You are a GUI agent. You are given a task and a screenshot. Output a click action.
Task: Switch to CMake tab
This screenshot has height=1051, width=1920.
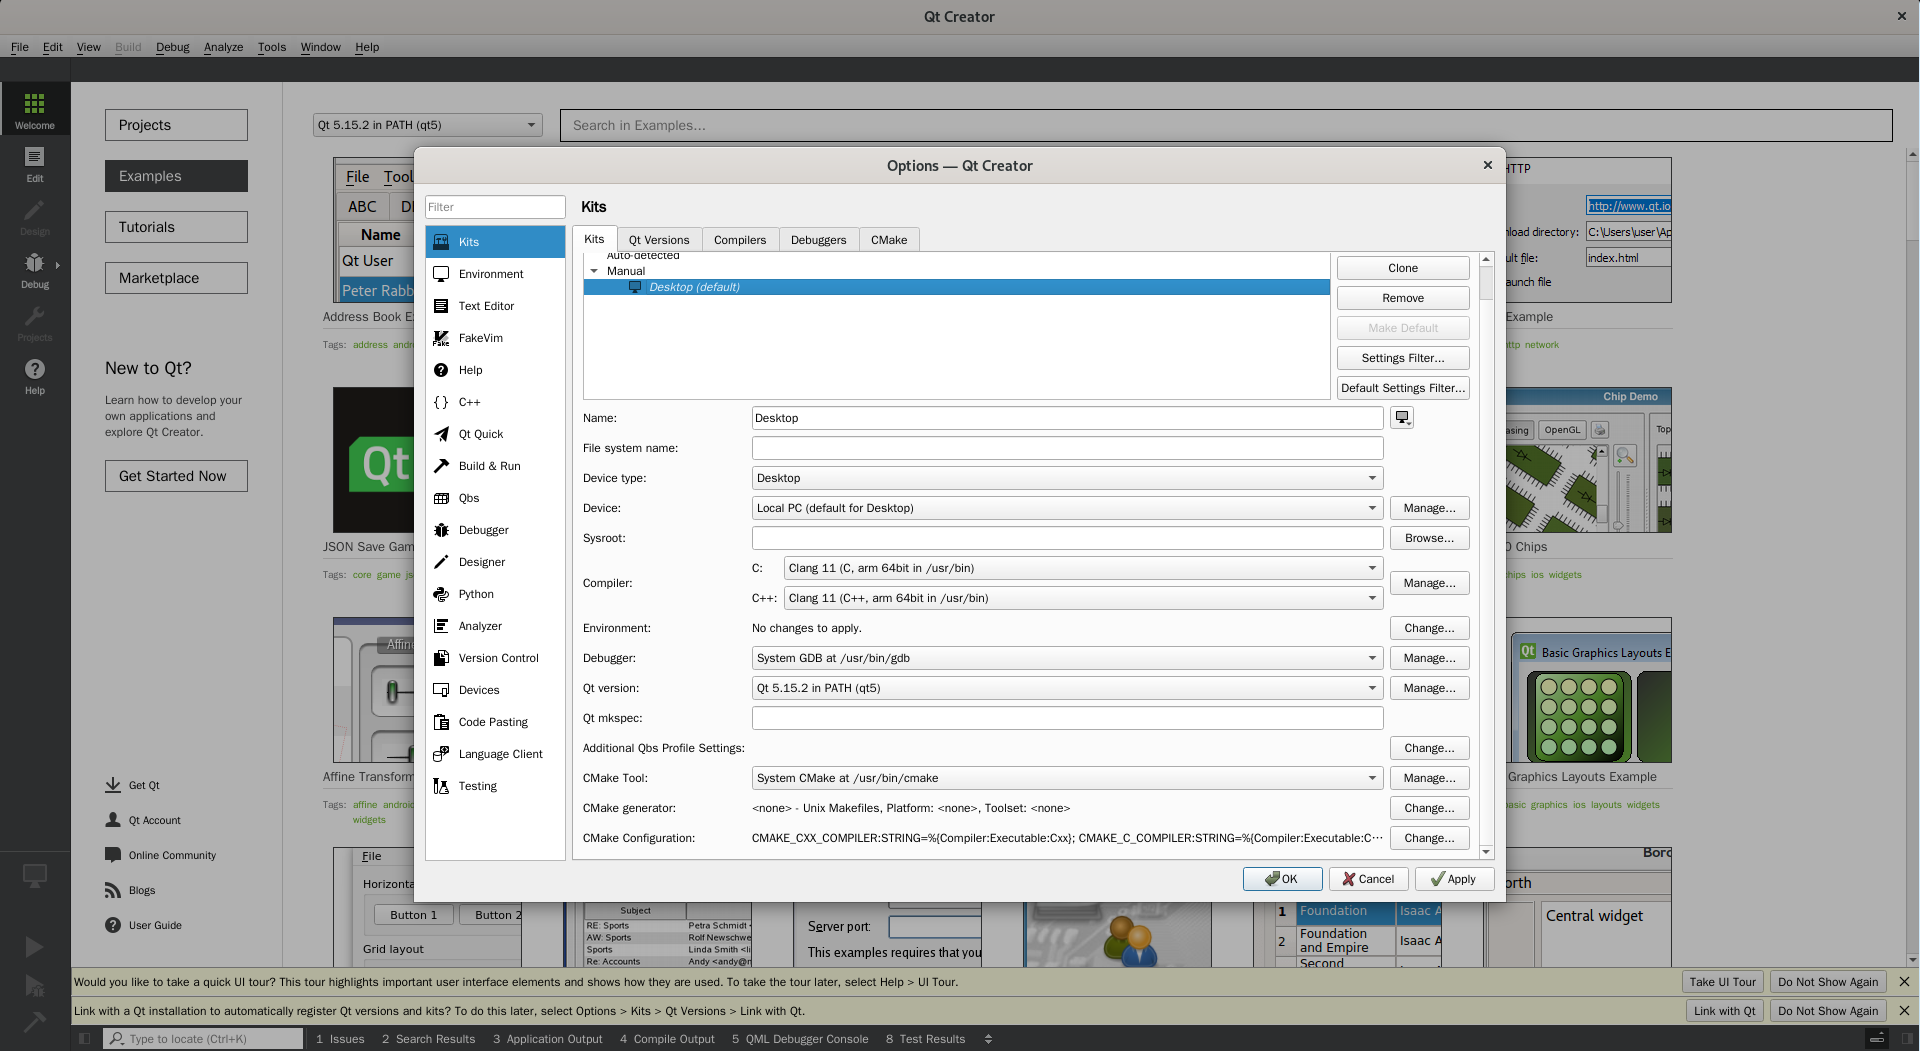tap(889, 240)
